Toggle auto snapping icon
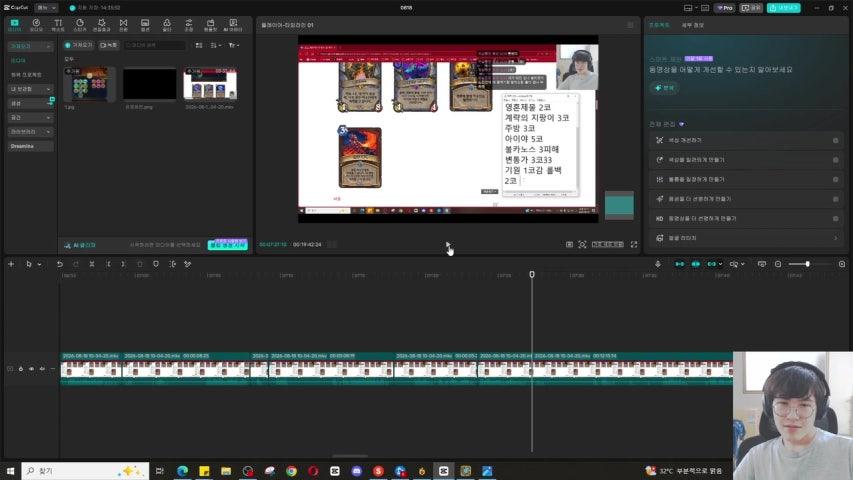 [696, 264]
